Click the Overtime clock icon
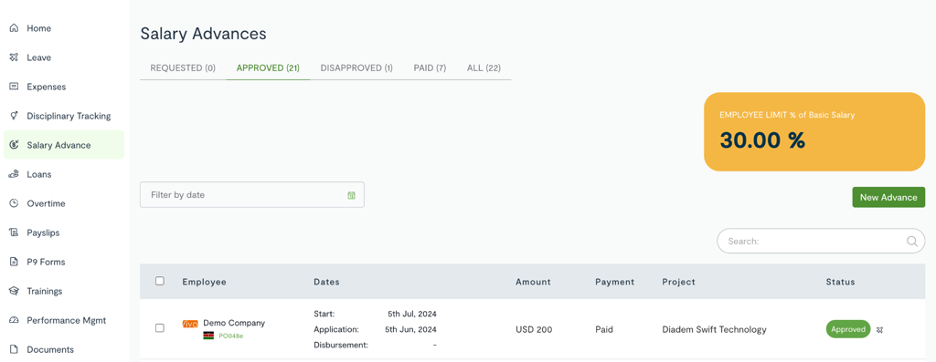This screenshot has width=936, height=362. (14, 204)
